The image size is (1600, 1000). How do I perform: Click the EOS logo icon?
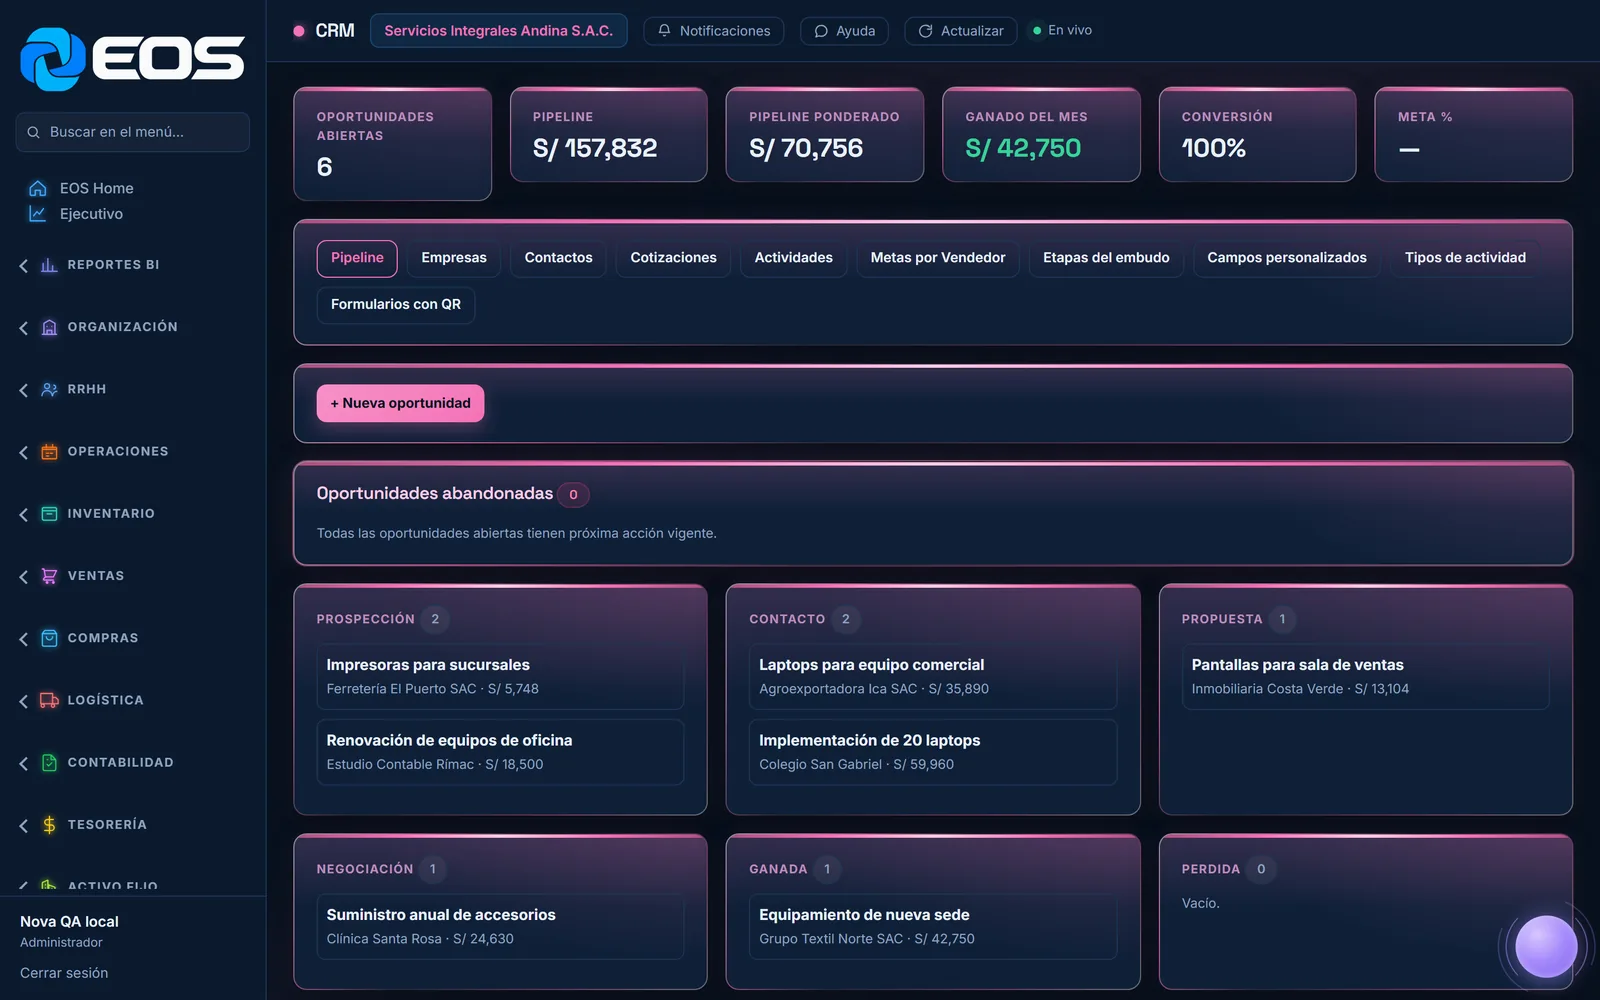click(x=53, y=59)
